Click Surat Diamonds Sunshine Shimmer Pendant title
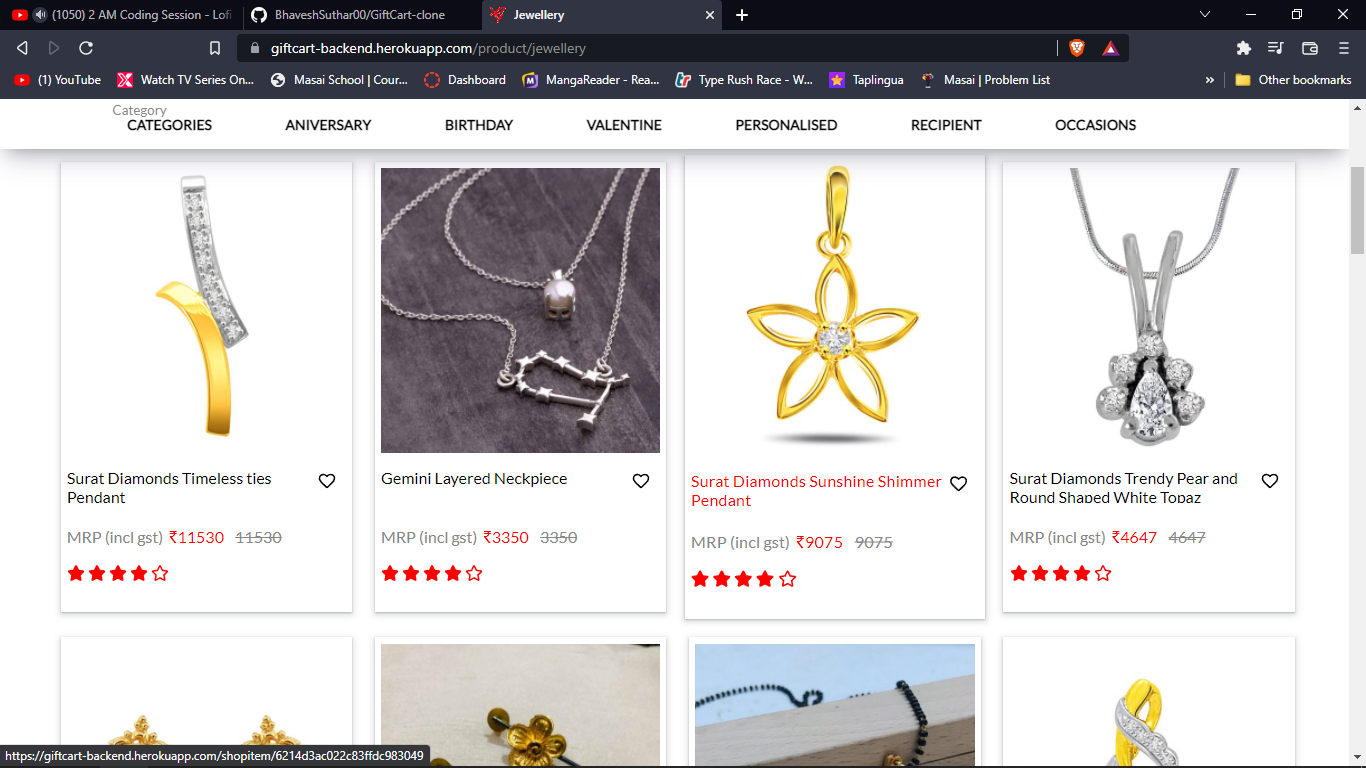Screen dimensions: 1366x768 tap(816, 491)
